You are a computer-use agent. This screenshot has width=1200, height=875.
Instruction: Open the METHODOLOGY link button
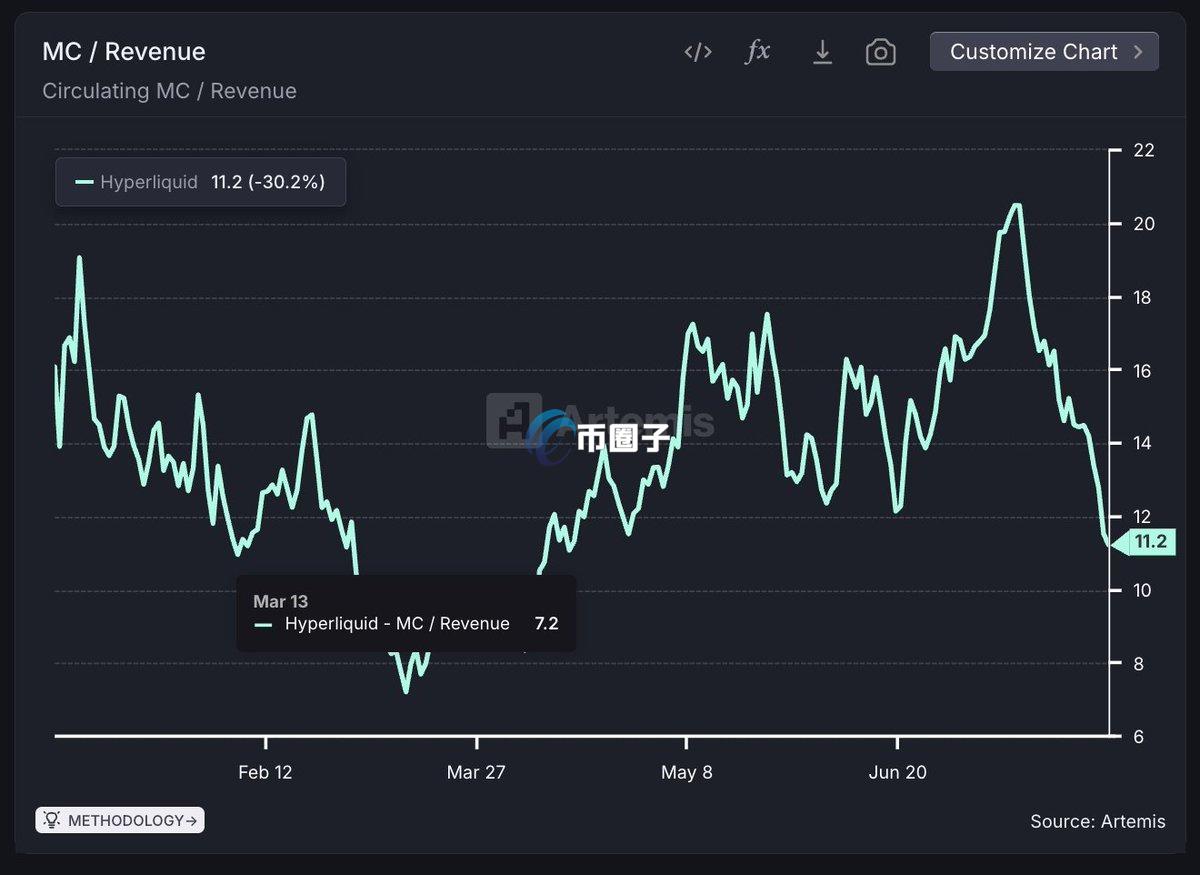[x=120, y=820]
